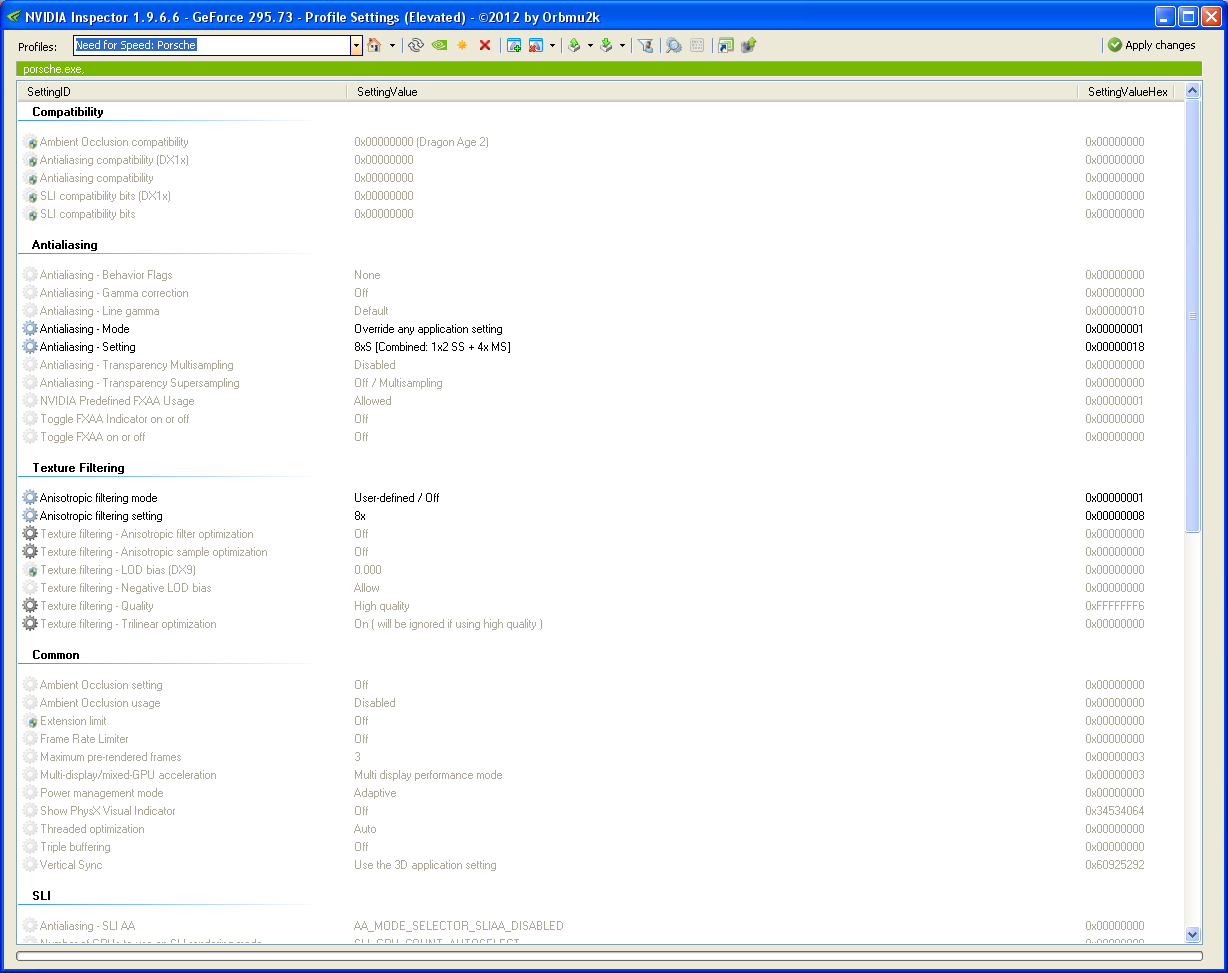Open the dropdown beside remove application icon
The height and width of the screenshot is (973, 1228).
[552, 45]
